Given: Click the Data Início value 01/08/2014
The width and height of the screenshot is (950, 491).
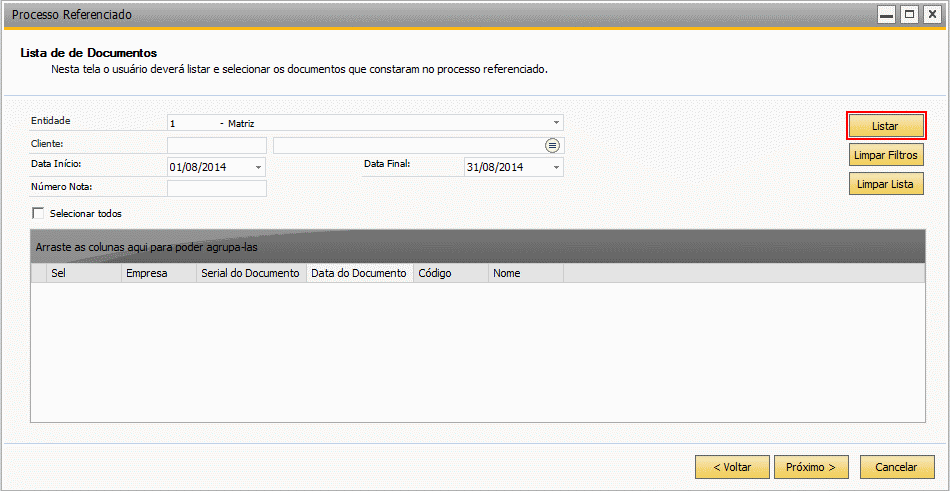Looking at the screenshot, I should pos(198,167).
